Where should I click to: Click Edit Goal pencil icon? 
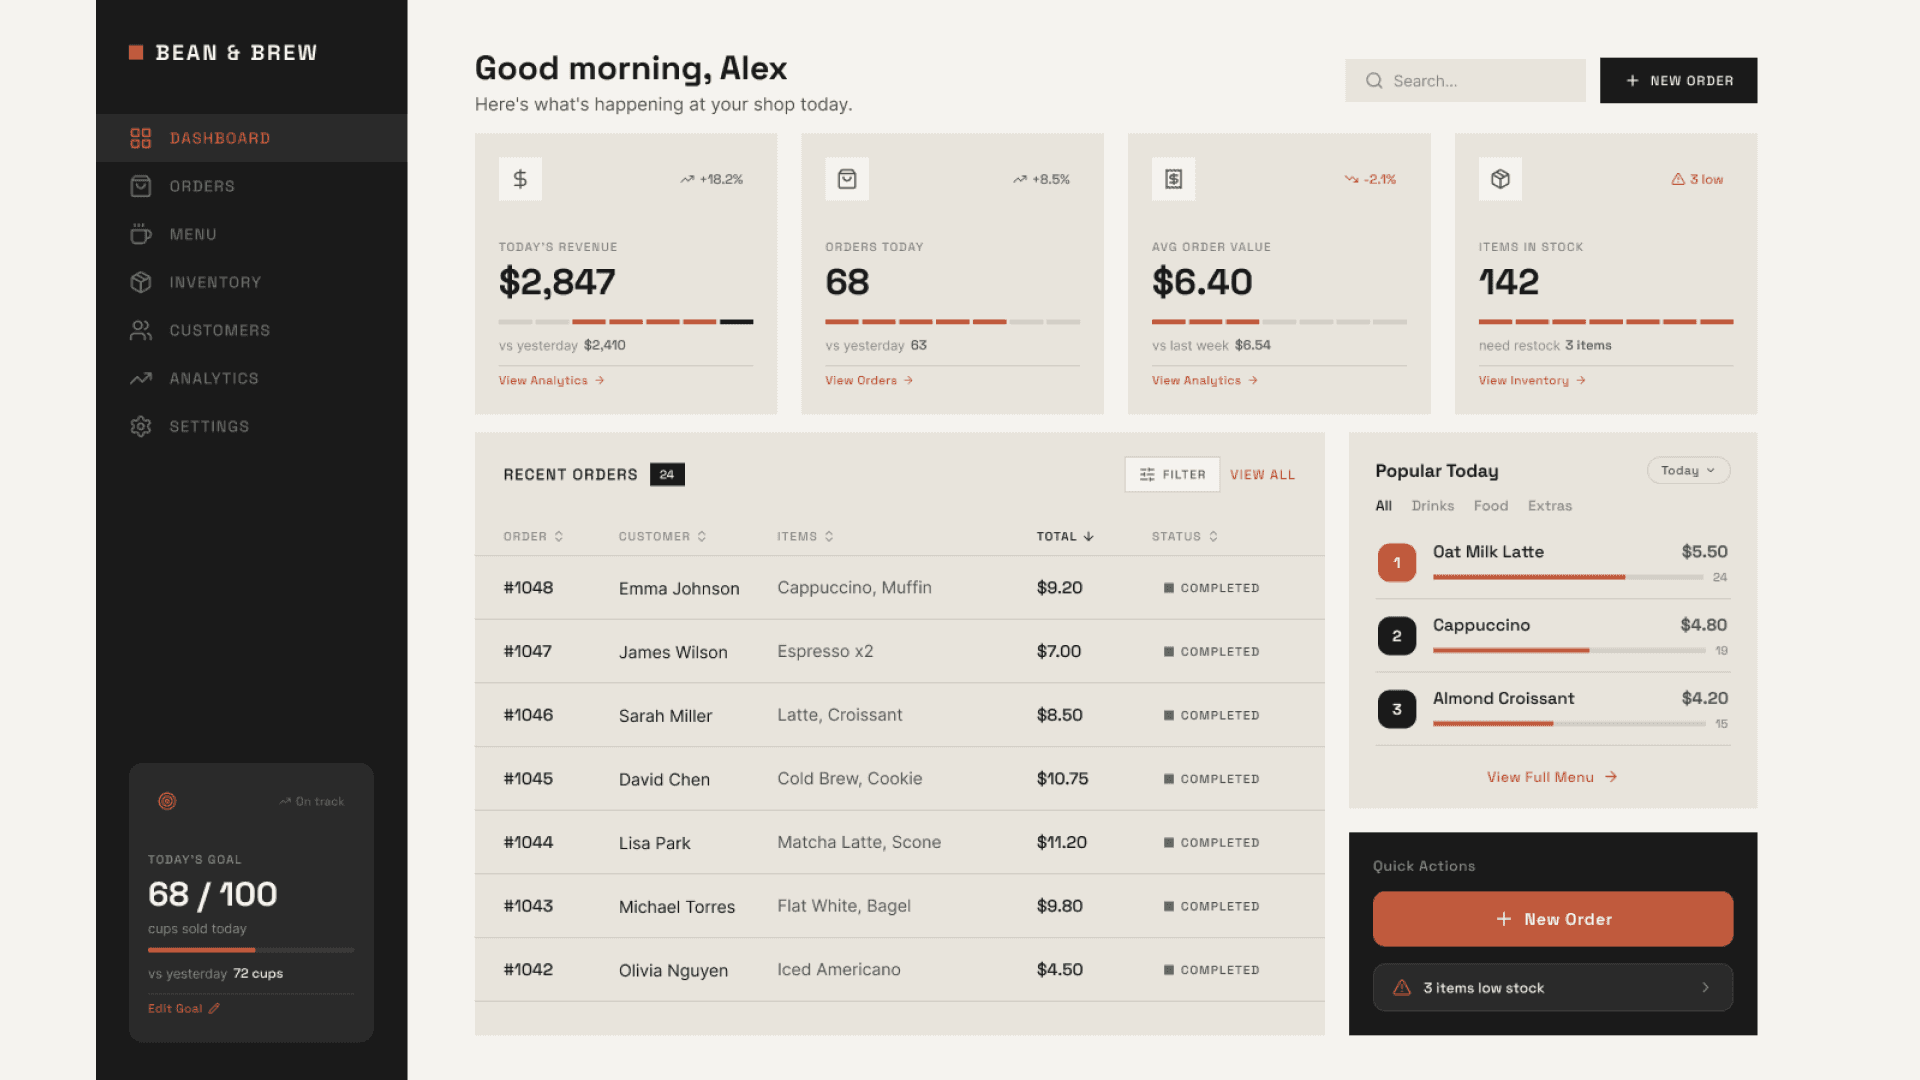(x=214, y=1008)
